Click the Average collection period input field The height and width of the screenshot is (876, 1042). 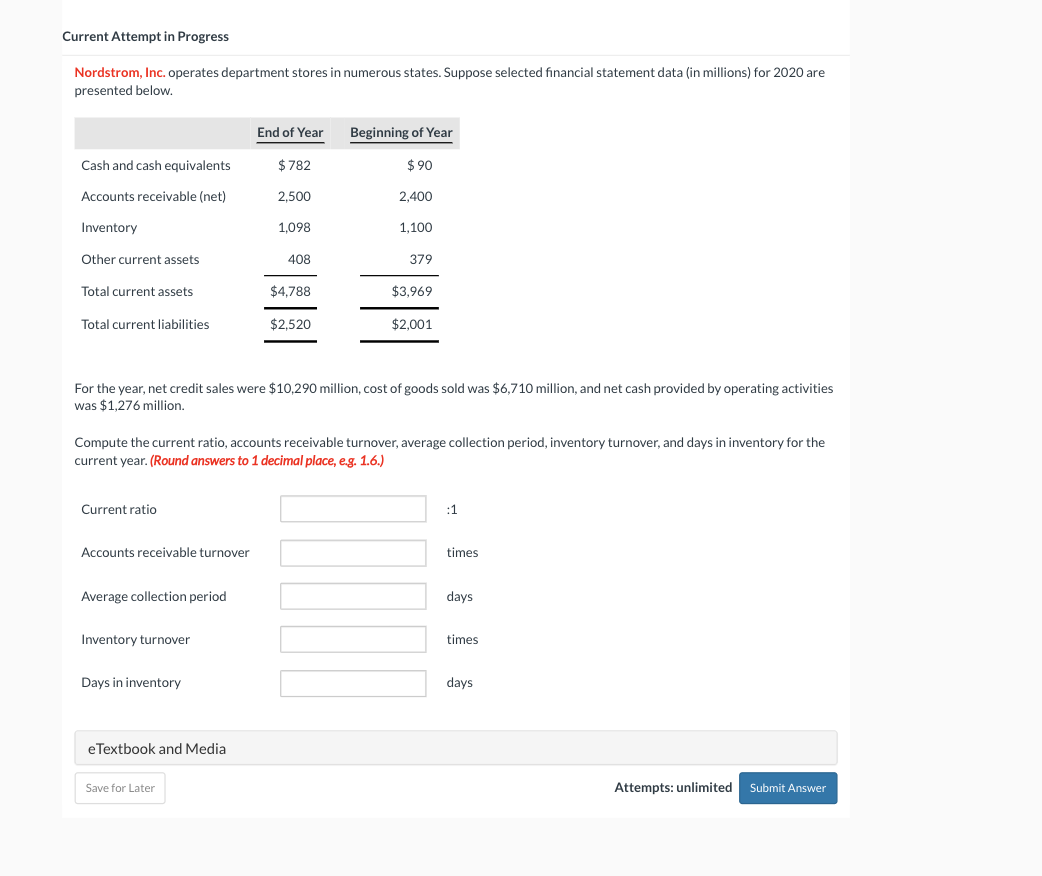point(352,595)
